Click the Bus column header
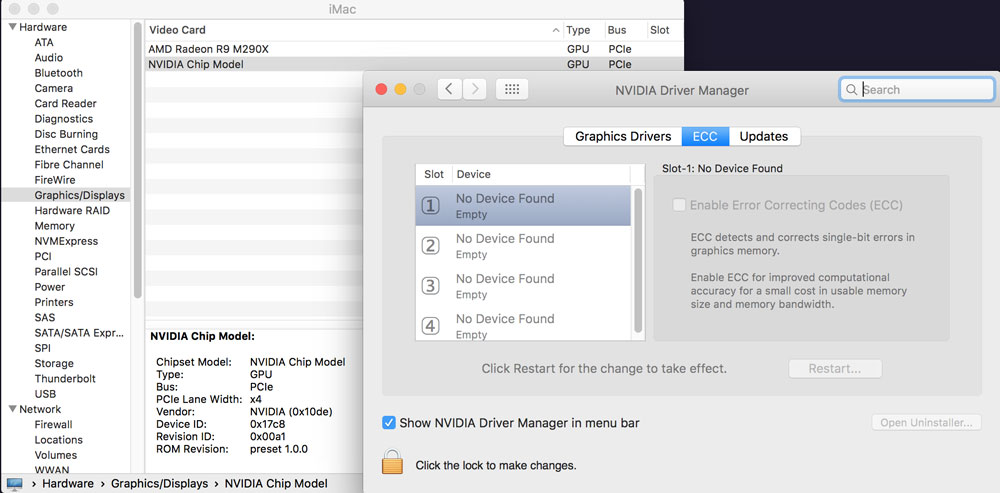1000x493 pixels. pos(617,30)
